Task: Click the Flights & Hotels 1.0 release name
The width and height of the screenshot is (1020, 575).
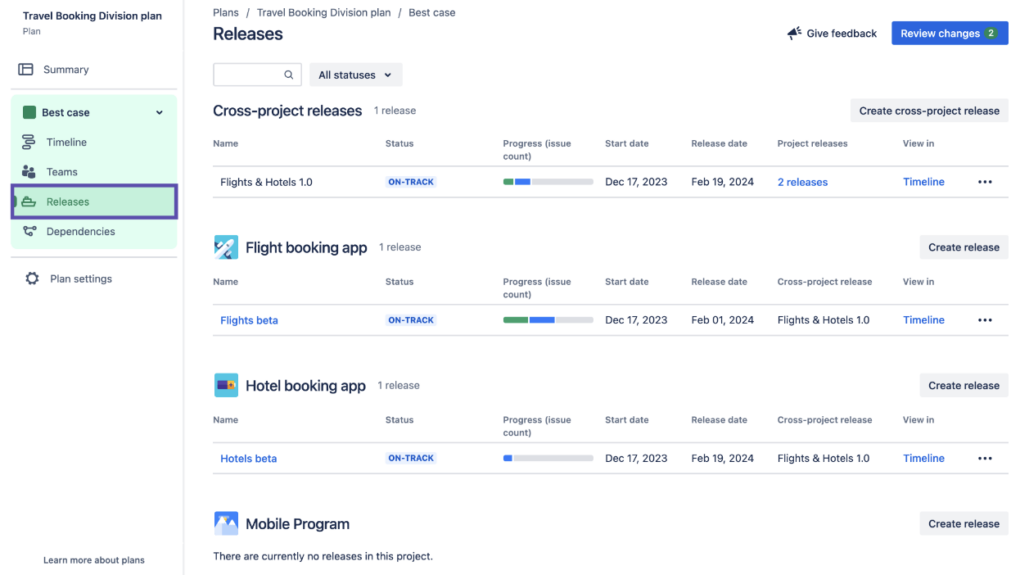Action: point(266,182)
